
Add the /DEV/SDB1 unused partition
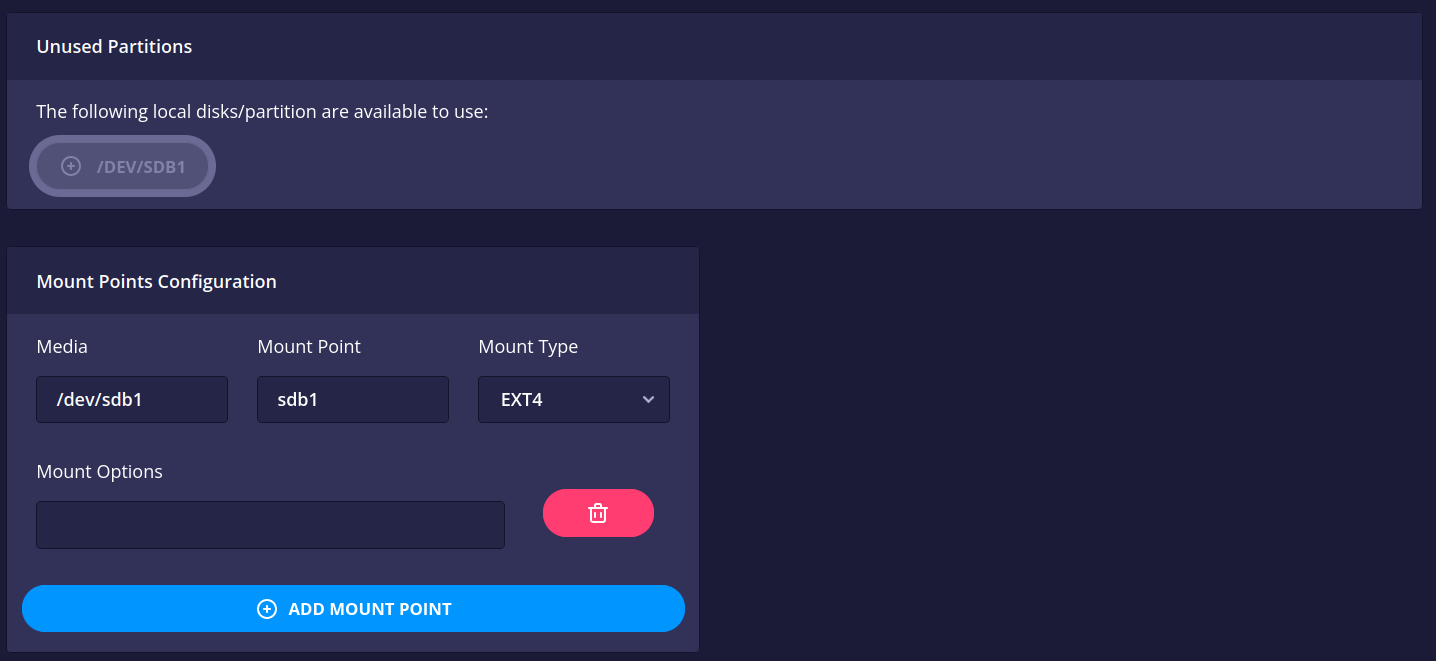pos(123,166)
